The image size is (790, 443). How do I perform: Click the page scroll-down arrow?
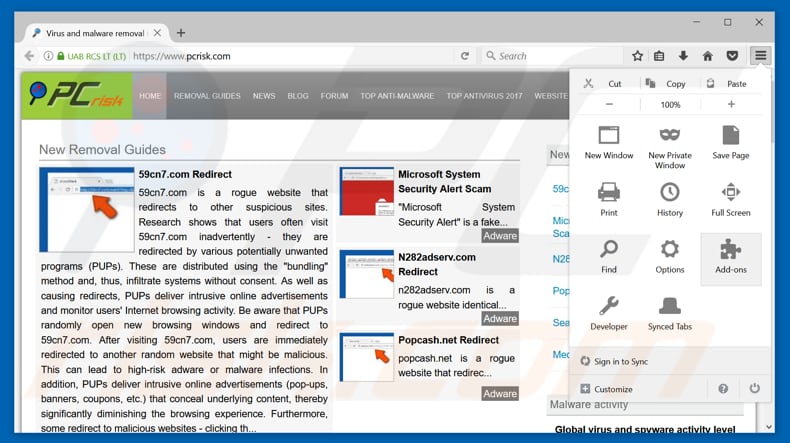click(x=769, y=427)
